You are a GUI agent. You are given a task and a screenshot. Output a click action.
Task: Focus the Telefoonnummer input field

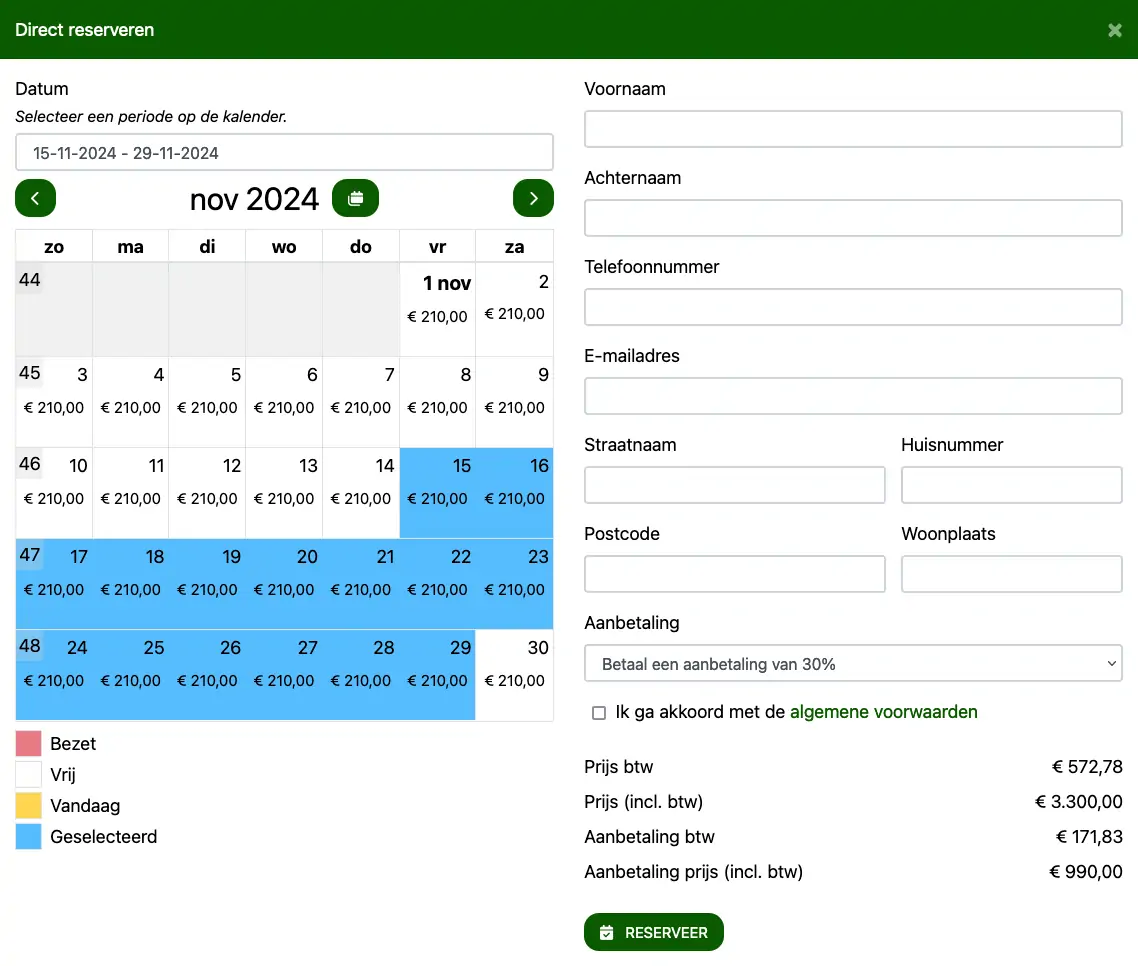(x=853, y=307)
